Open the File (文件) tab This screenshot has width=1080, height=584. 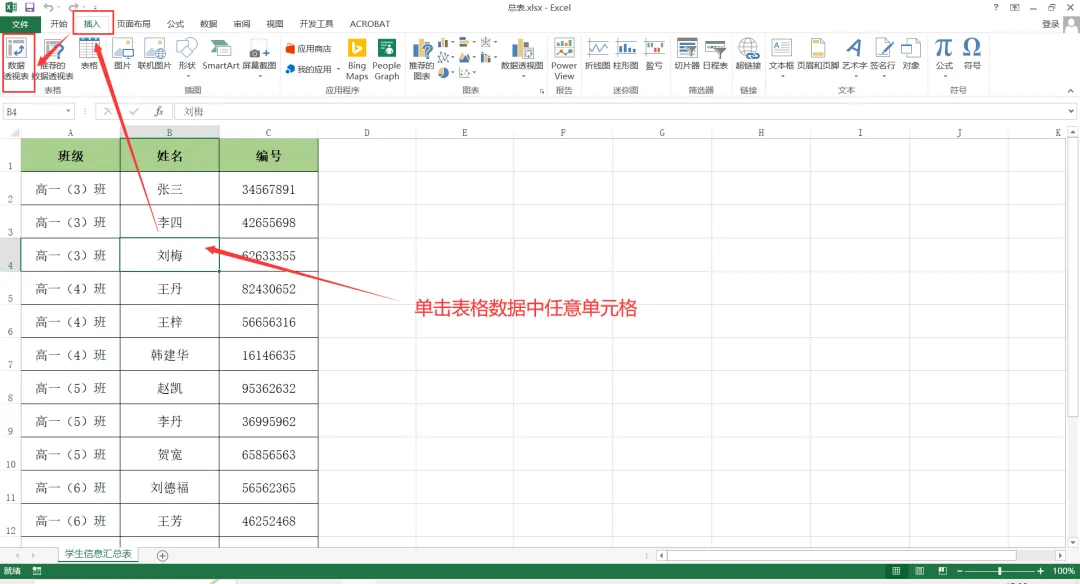20,24
